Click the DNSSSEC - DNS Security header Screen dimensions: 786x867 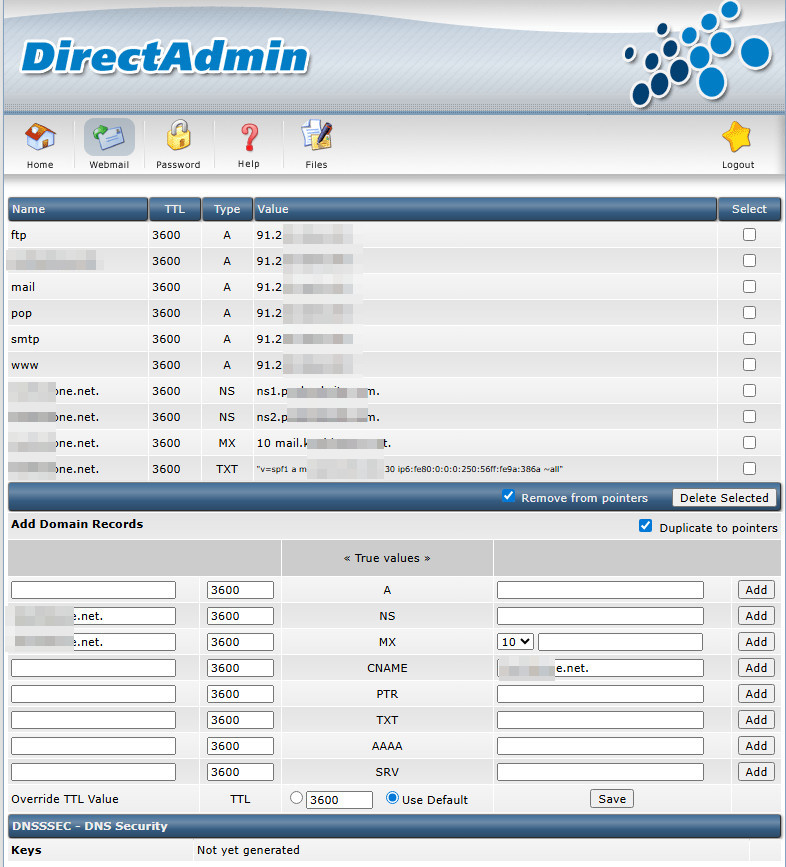[x=90, y=826]
